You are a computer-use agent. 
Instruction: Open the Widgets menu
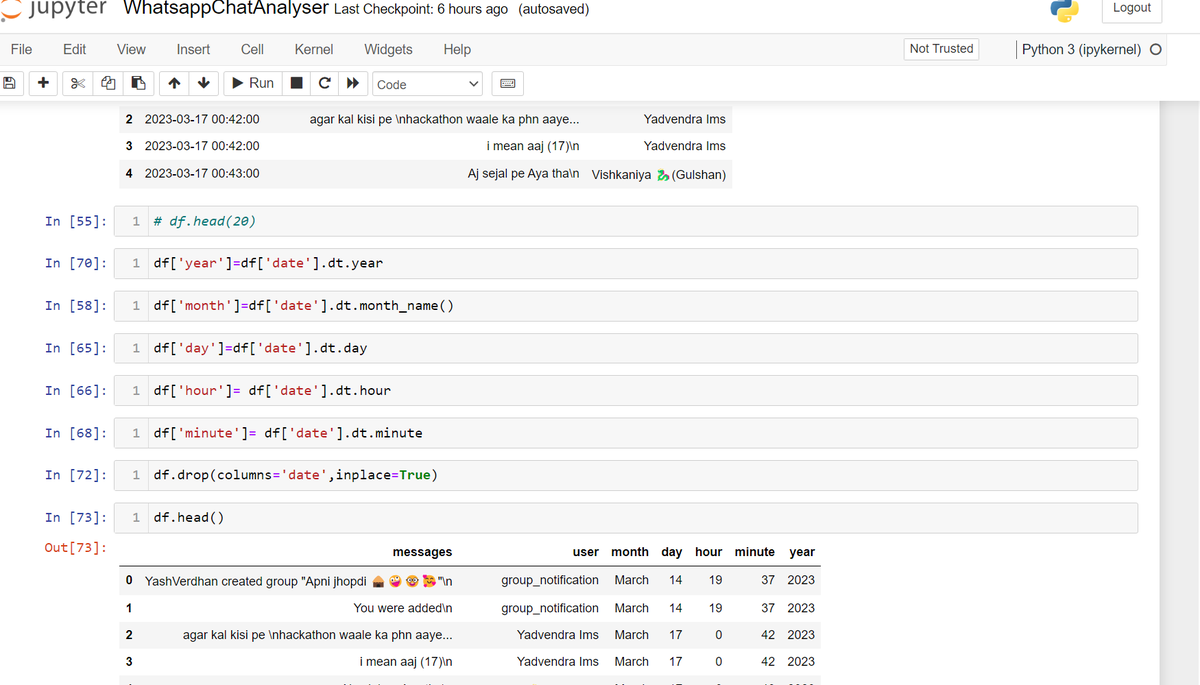pyautogui.click(x=388, y=49)
